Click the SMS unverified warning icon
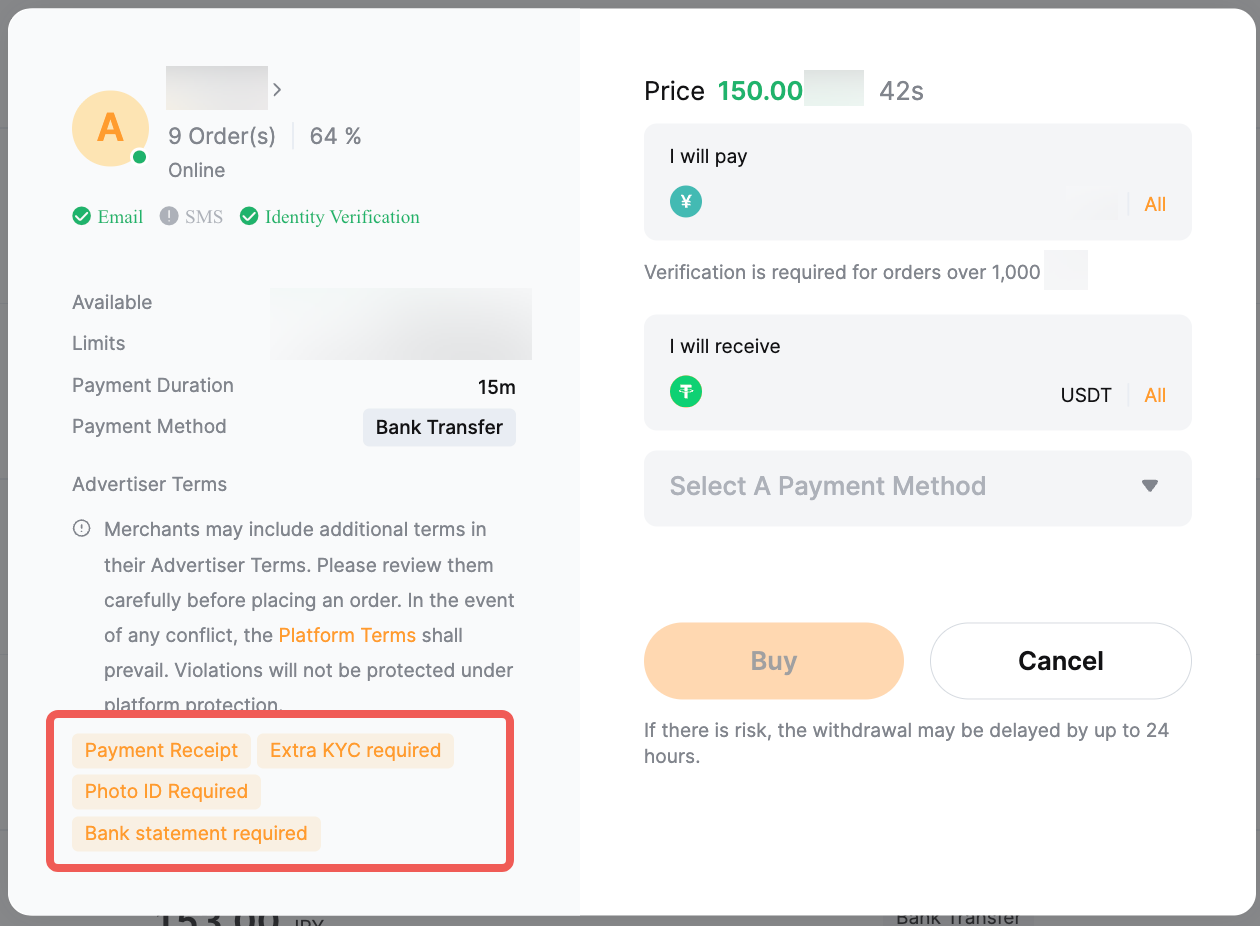The image size is (1260, 926). [169, 217]
